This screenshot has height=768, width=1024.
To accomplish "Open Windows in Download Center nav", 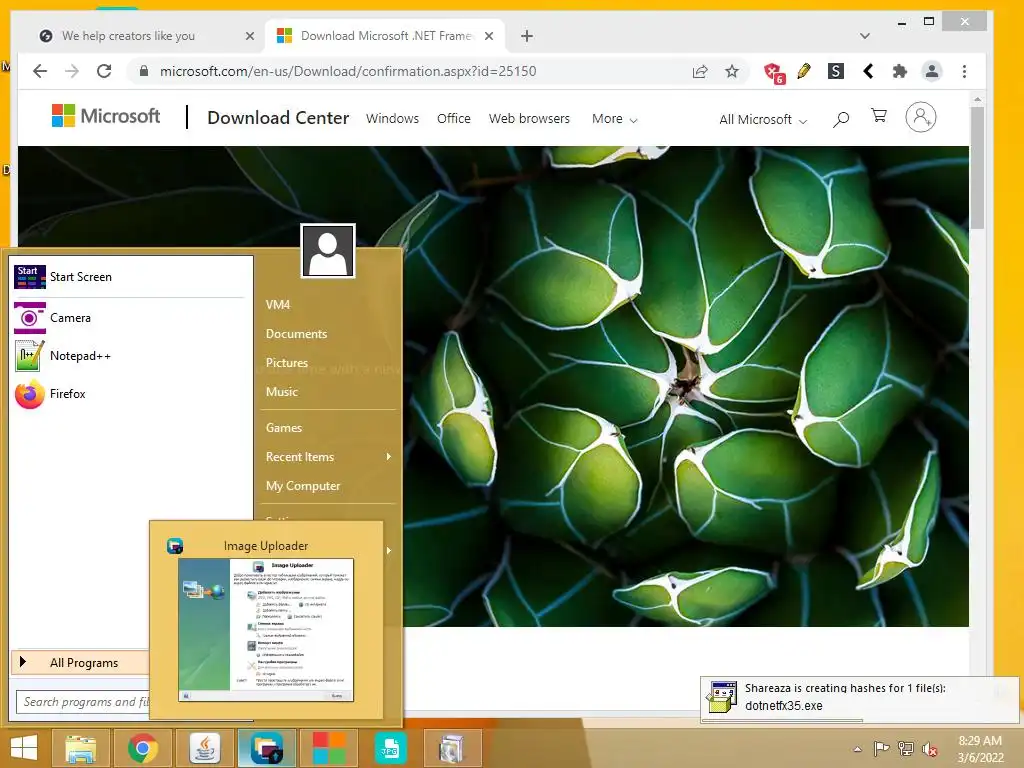I will [392, 119].
